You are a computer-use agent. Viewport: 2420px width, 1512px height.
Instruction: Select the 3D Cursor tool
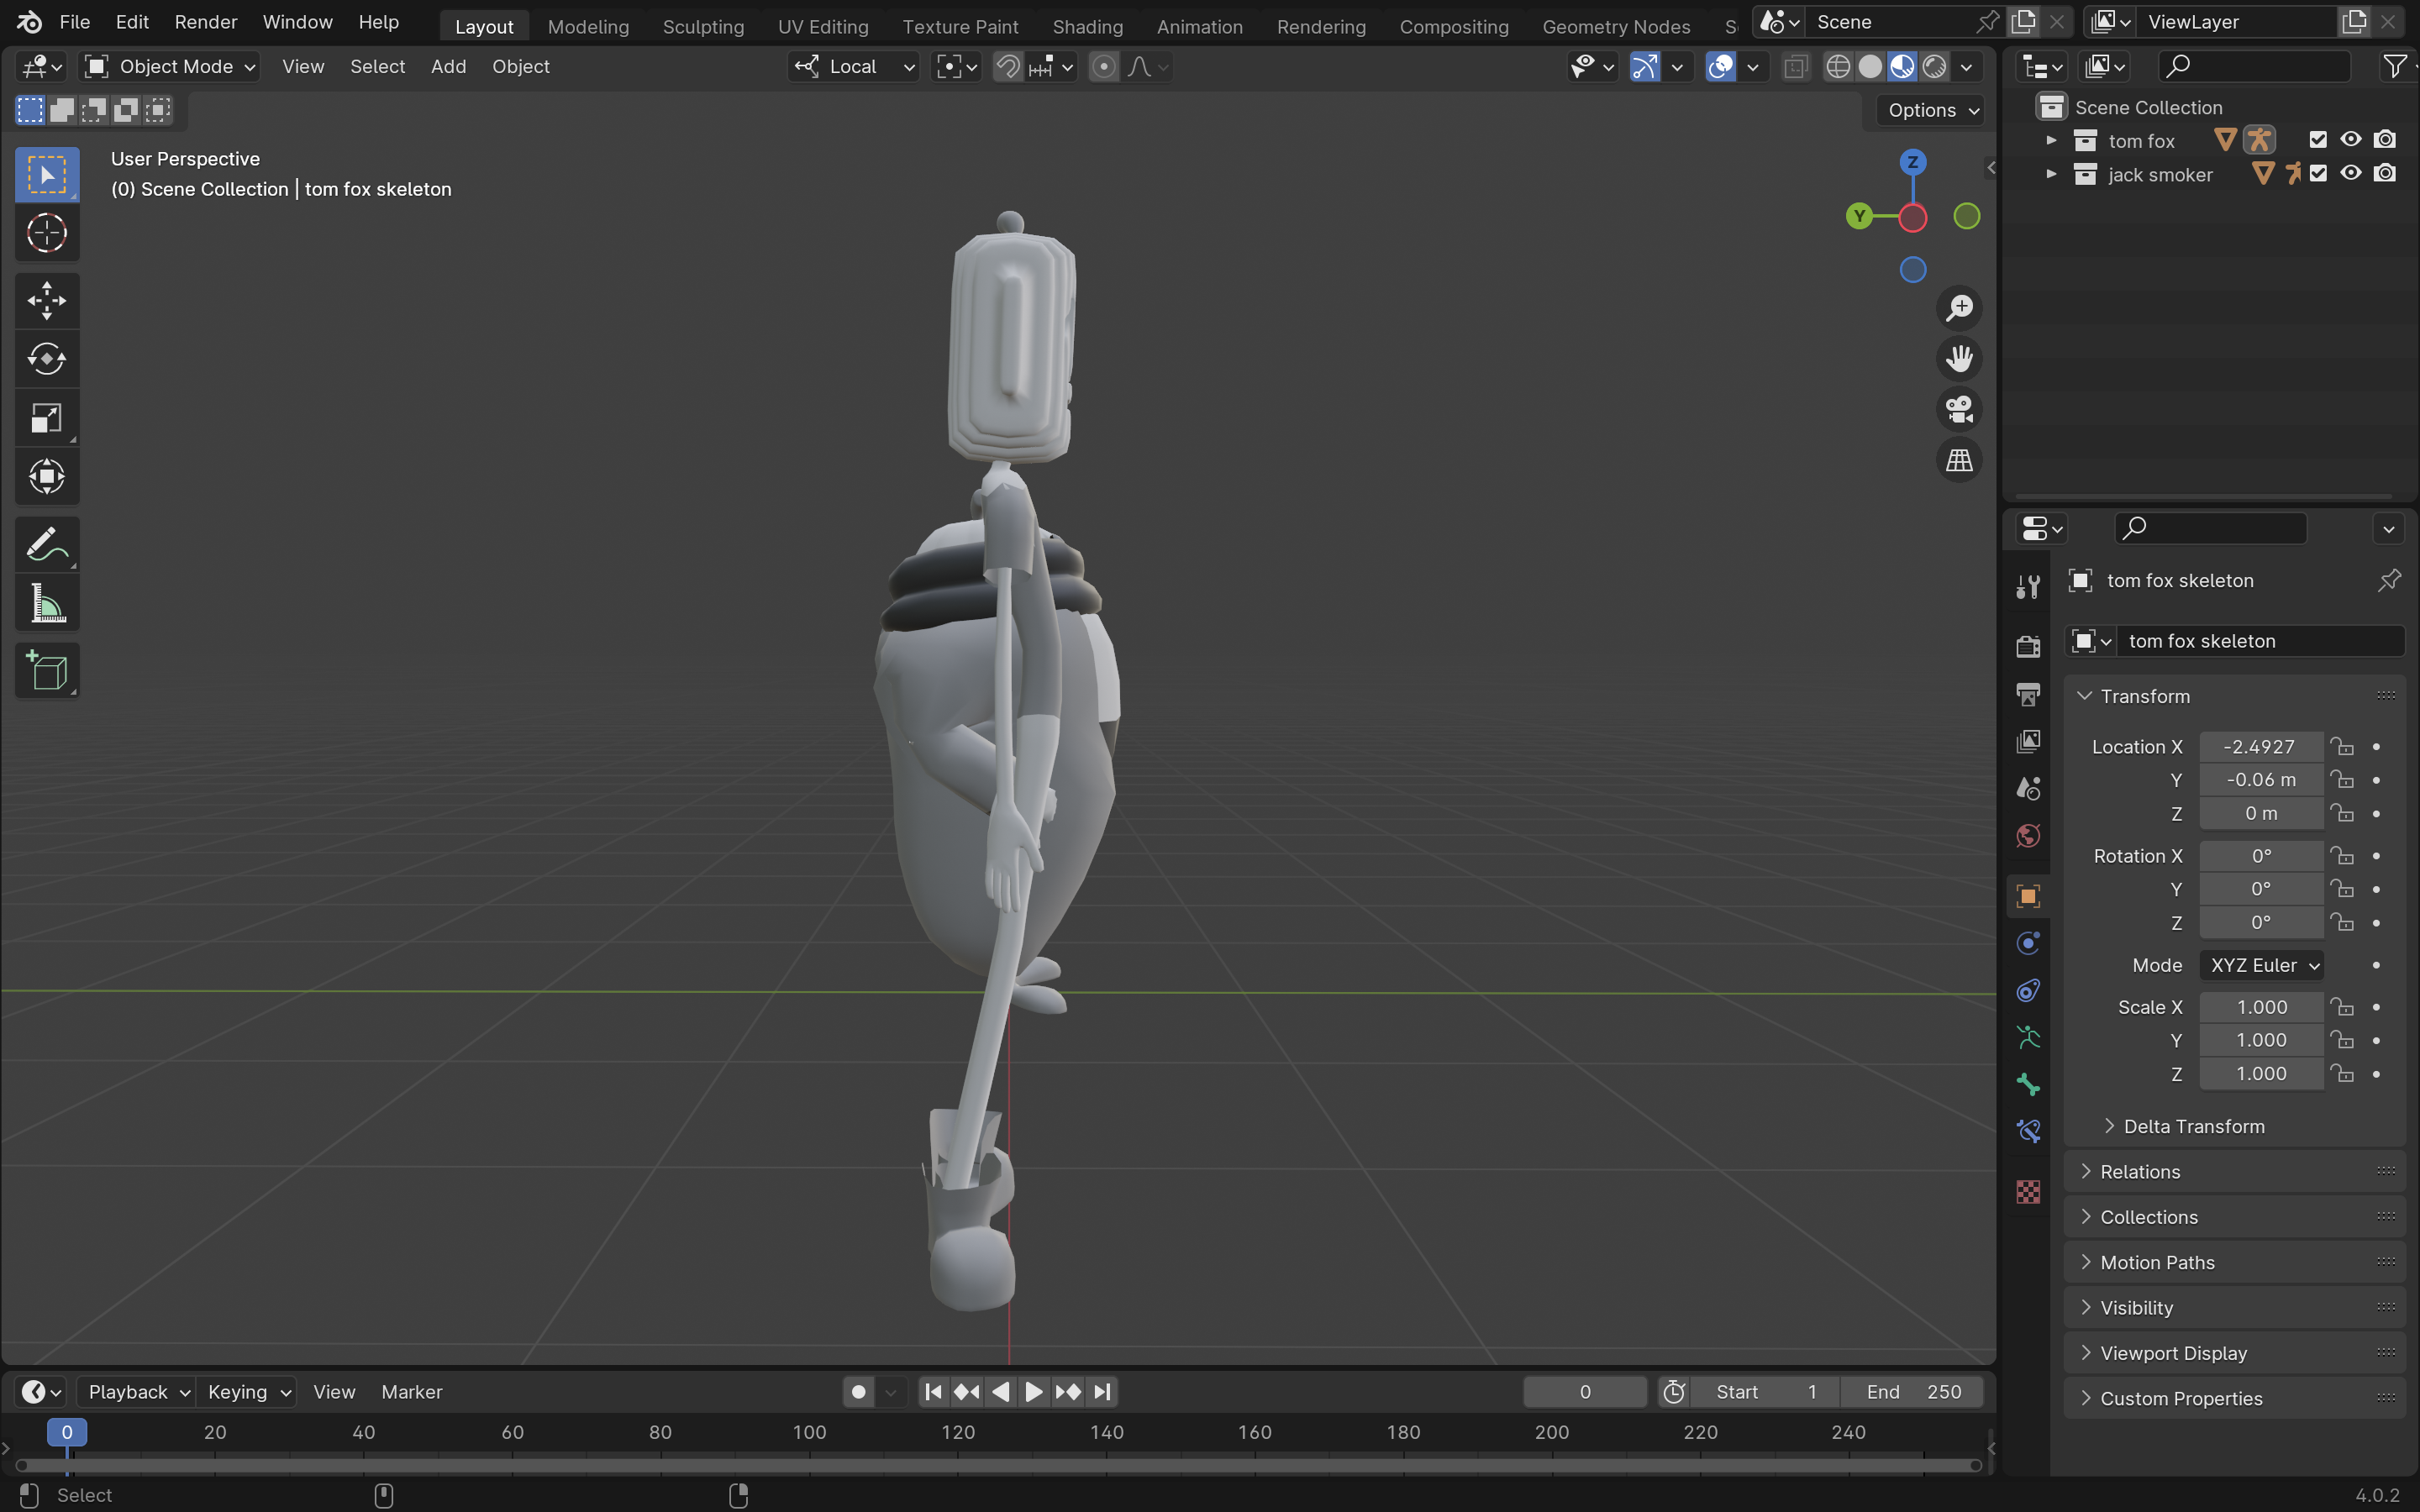click(x=46, y=233)
